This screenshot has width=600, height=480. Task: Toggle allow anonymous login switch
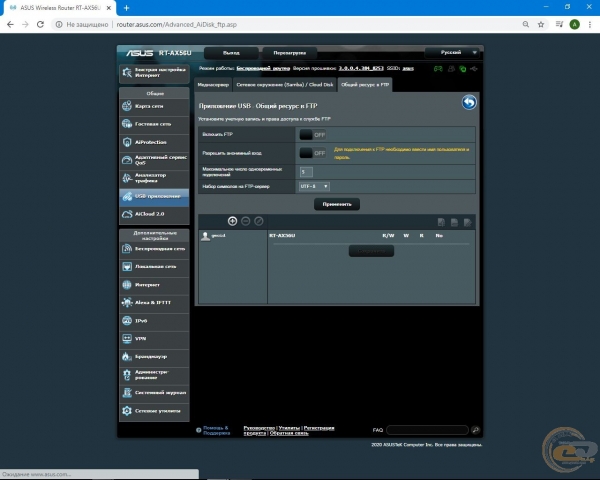click(x=312, y=153)
